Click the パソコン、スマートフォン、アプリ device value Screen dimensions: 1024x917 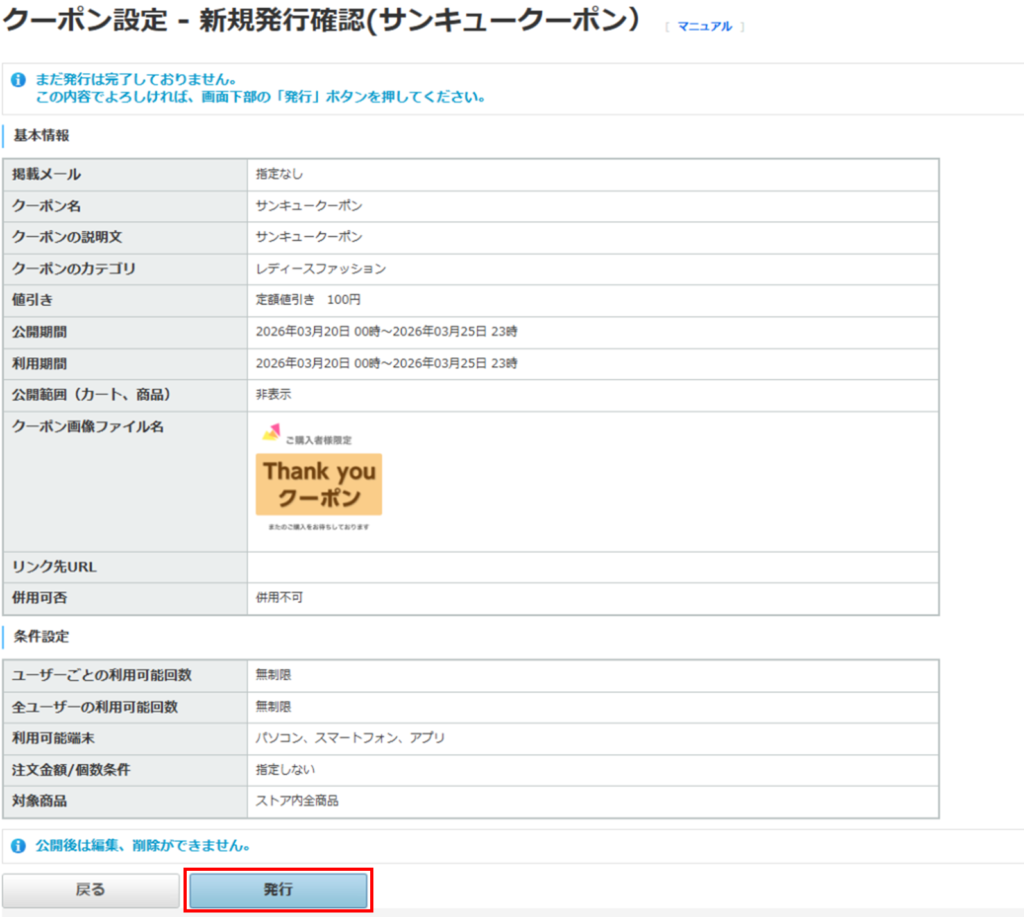point(350,738)
